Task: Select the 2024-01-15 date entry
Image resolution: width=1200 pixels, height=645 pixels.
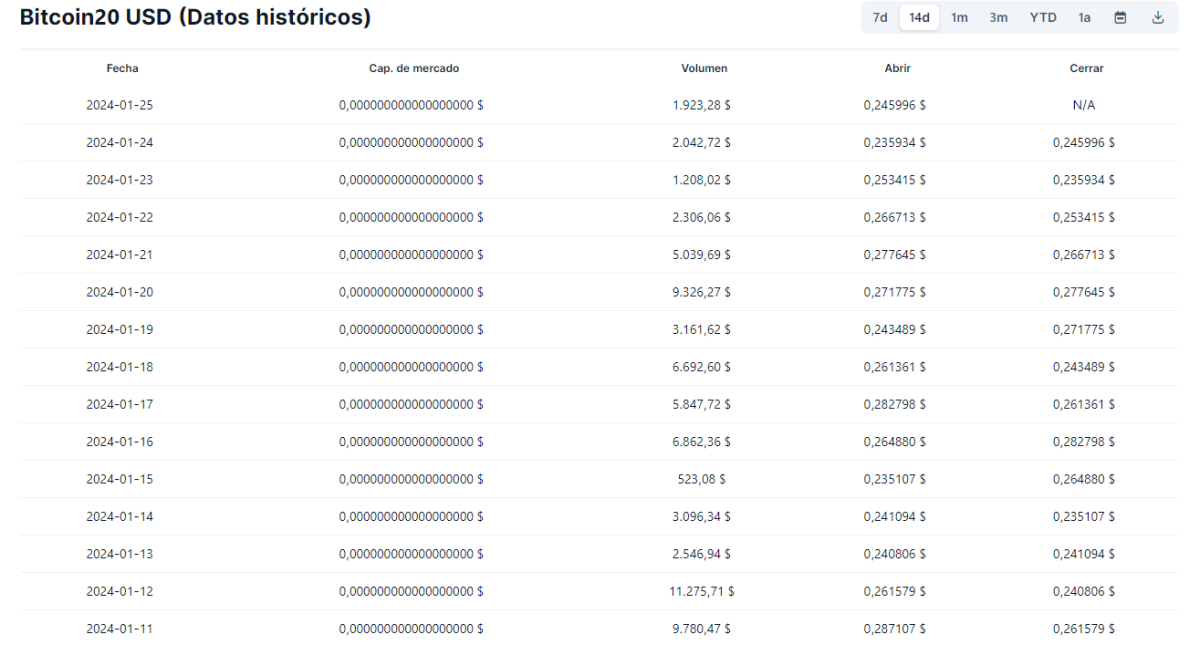Action: coord(122,478)
